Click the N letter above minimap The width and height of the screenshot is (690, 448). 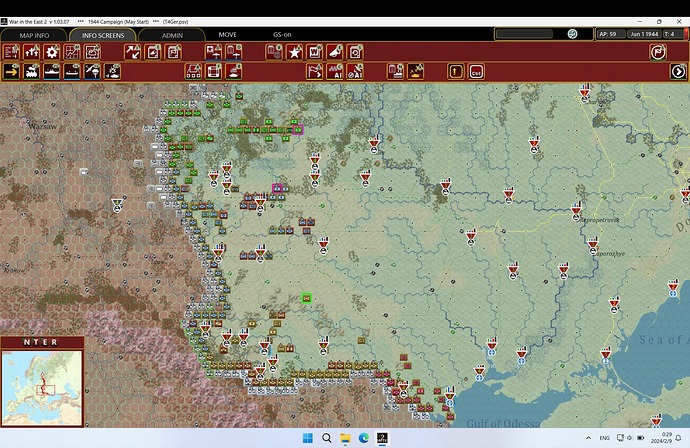26,342
